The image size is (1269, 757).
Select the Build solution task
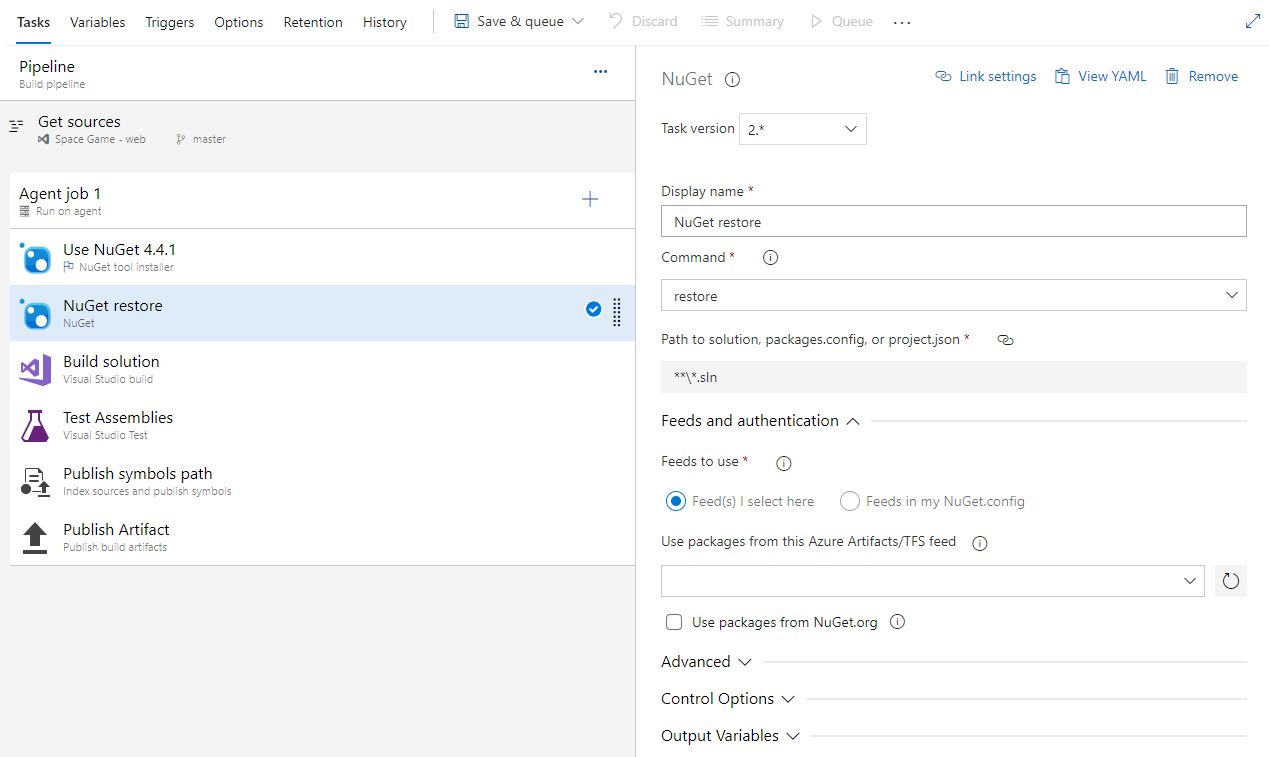coord(322,370)
